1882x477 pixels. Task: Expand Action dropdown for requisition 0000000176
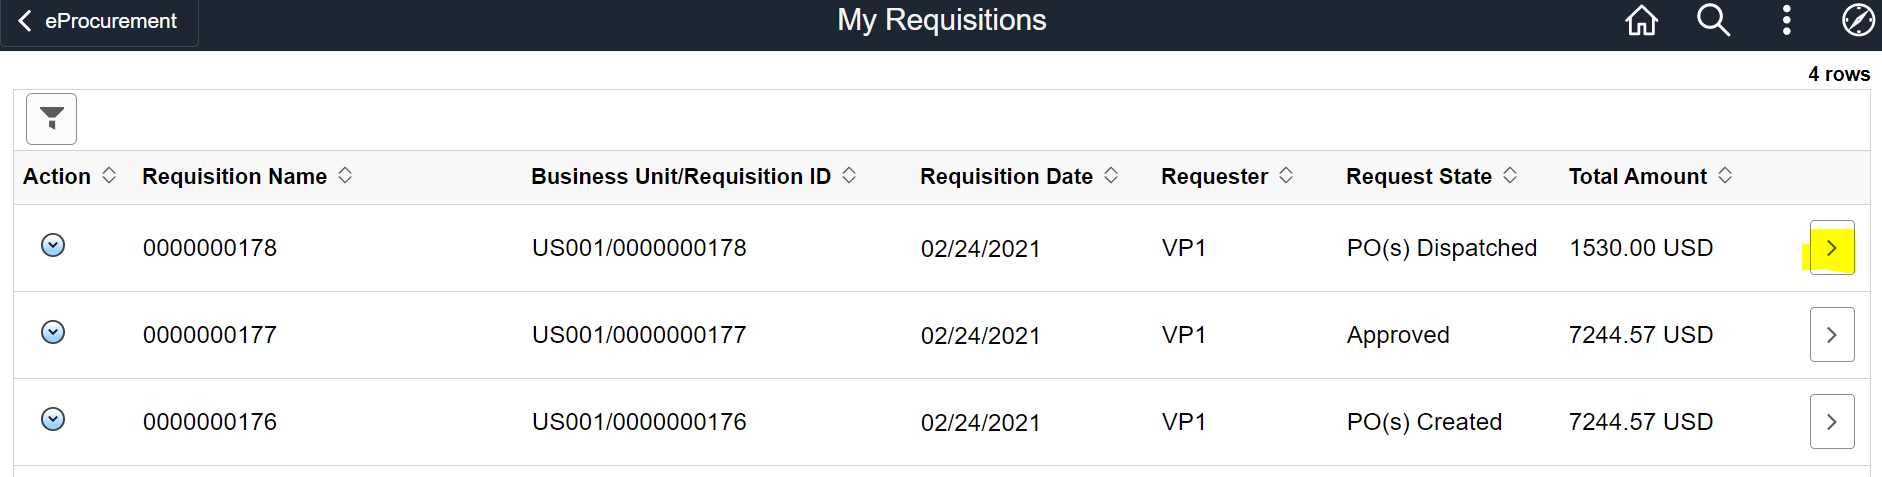pyautogui.click(x=53, y=419)
